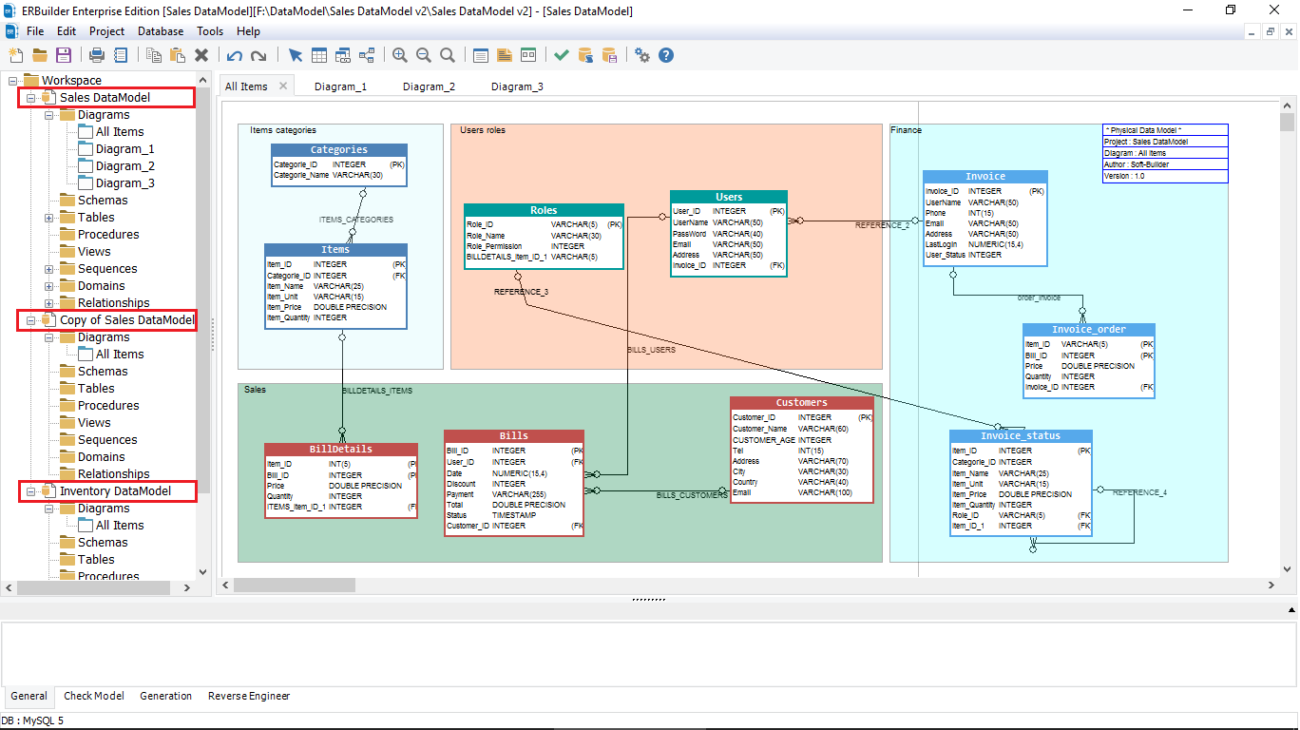This screenshot has height=730, width=1300.
Task: Open the Tools menu
Action: [209, 31]
